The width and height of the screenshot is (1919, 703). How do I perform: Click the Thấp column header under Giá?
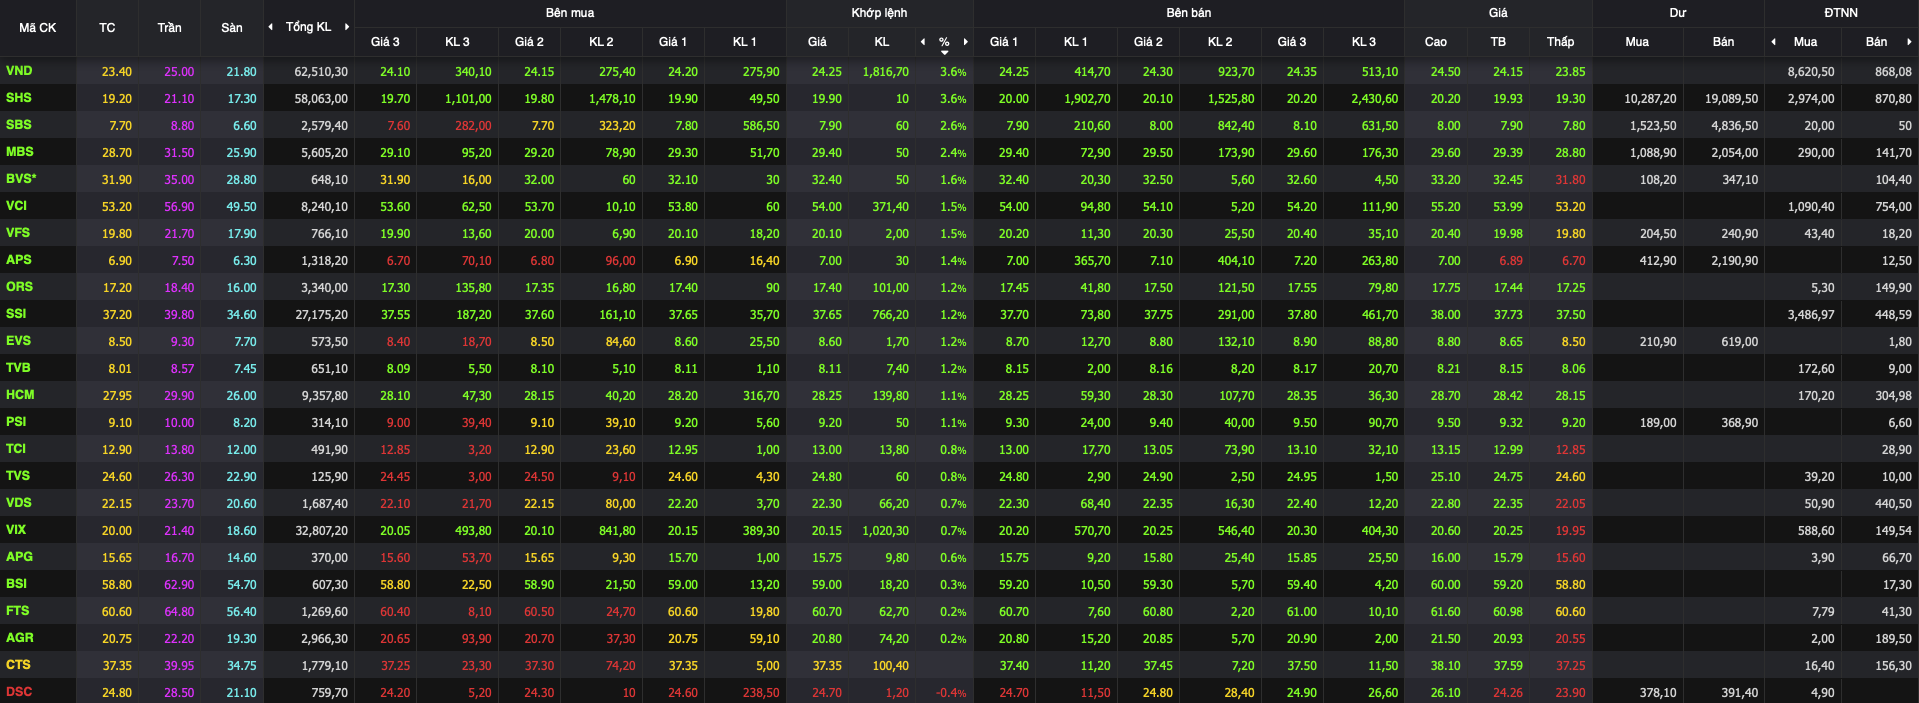[1560, 42]
